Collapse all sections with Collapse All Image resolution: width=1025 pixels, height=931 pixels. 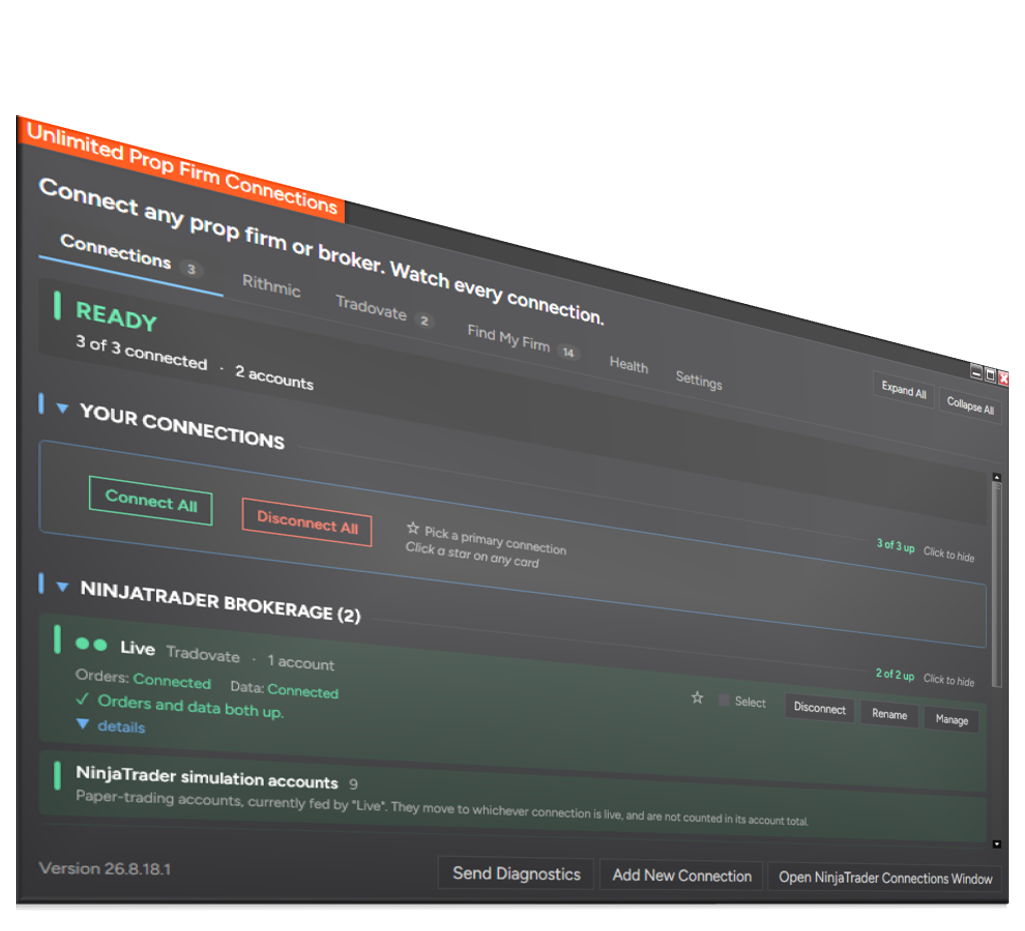point(970,406)
